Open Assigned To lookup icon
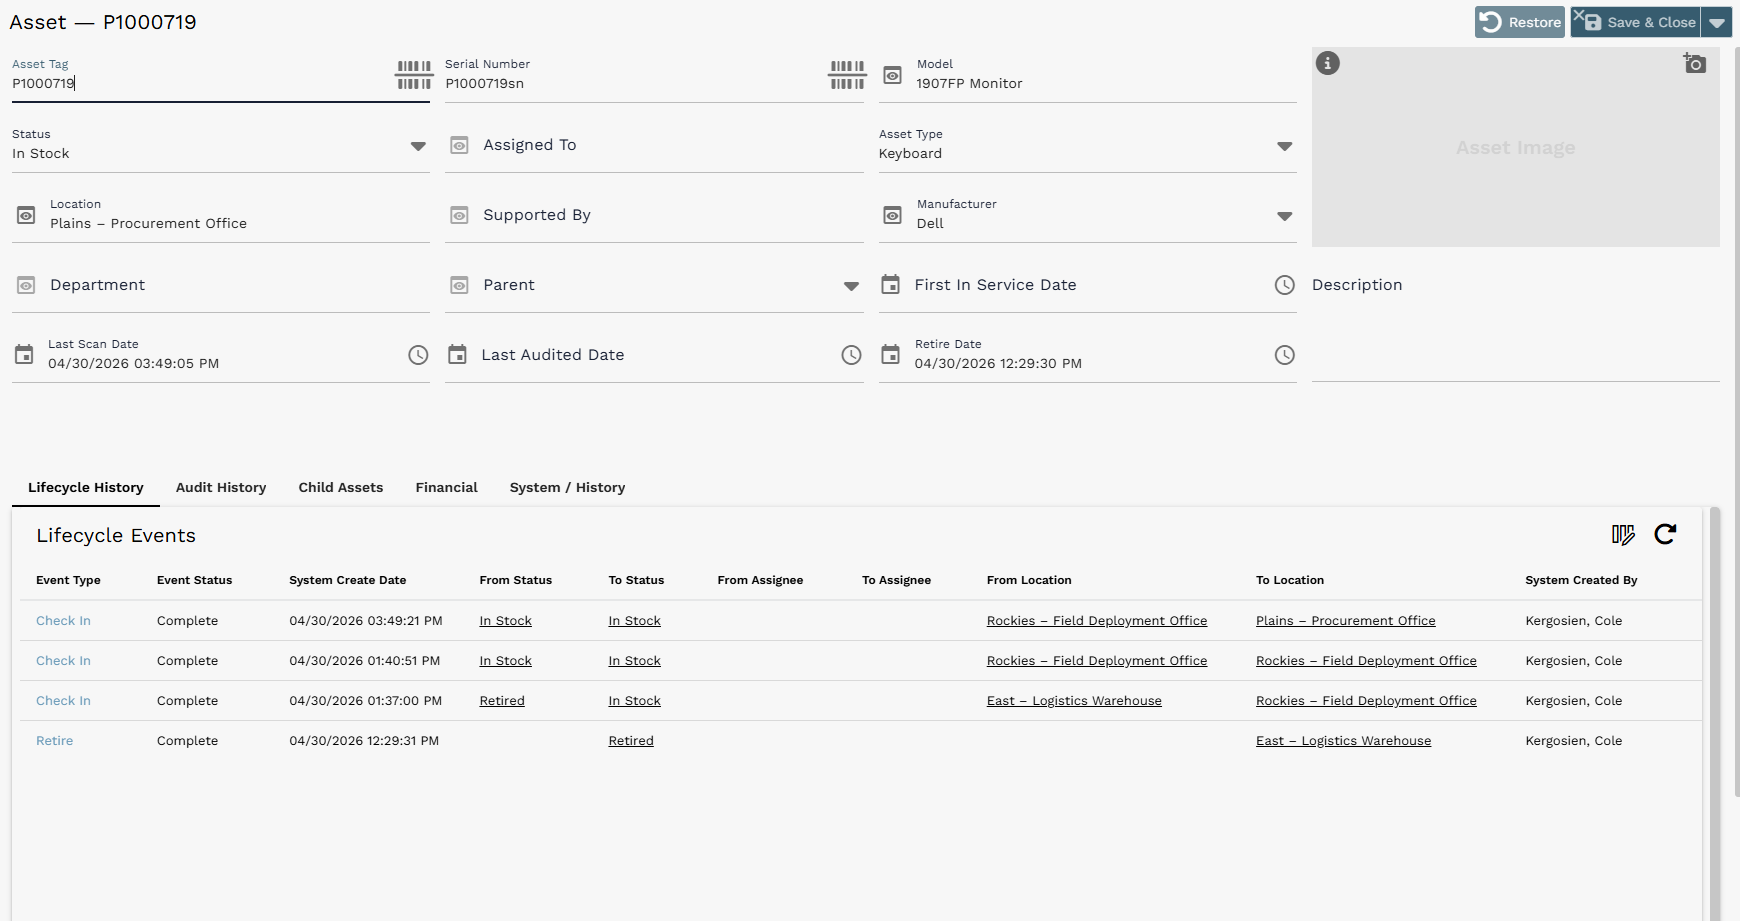The image size is (1740, 921). point(459,145)
